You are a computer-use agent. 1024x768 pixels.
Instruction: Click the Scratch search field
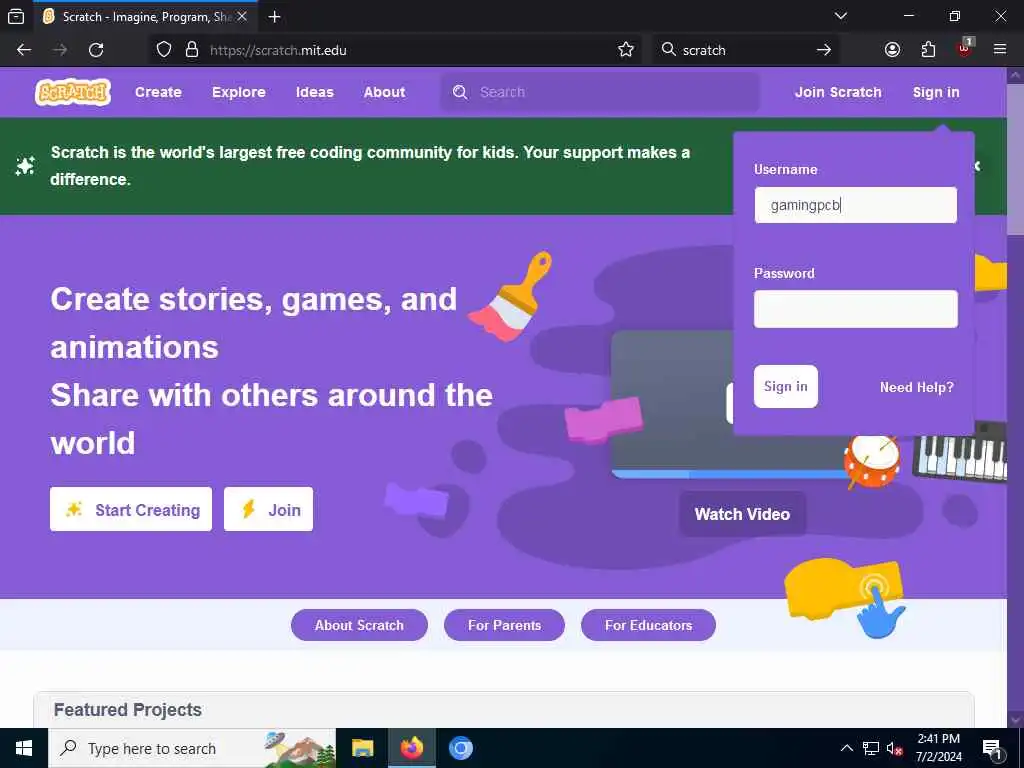point(600,92)
